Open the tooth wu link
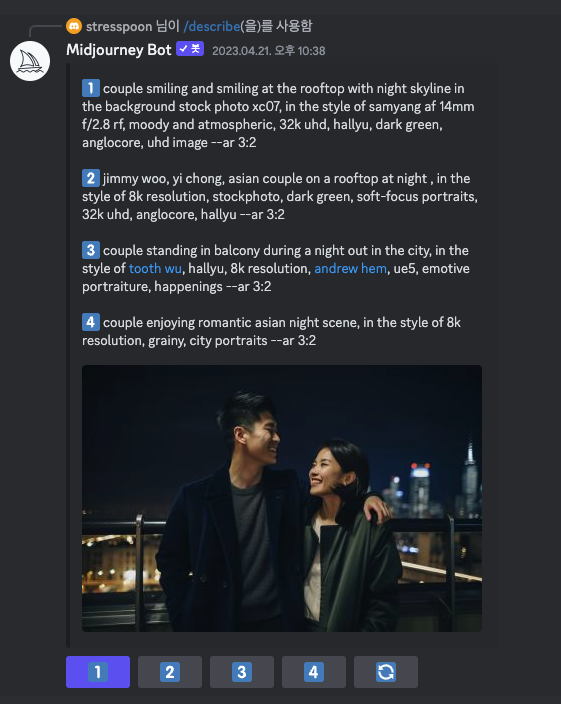The height and width of the screenshot is (704, 561). click(155, 268)
